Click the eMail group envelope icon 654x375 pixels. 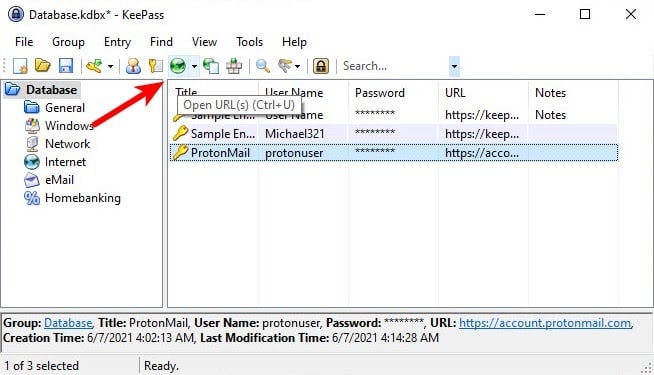point(32,180)
